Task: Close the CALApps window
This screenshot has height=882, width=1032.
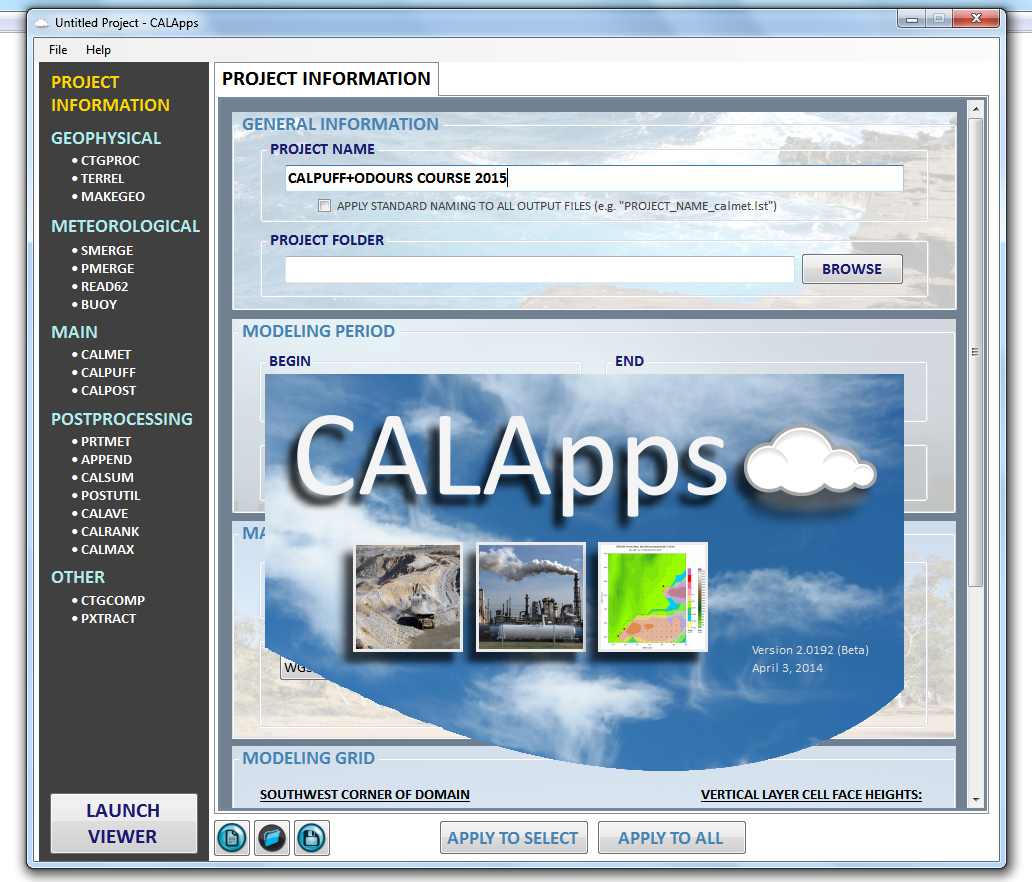Action: (x=977, y=19)
